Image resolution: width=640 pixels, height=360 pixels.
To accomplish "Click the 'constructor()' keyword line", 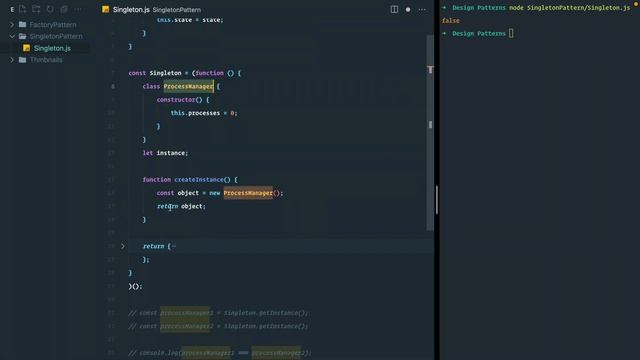I will (x=183, y=100).
